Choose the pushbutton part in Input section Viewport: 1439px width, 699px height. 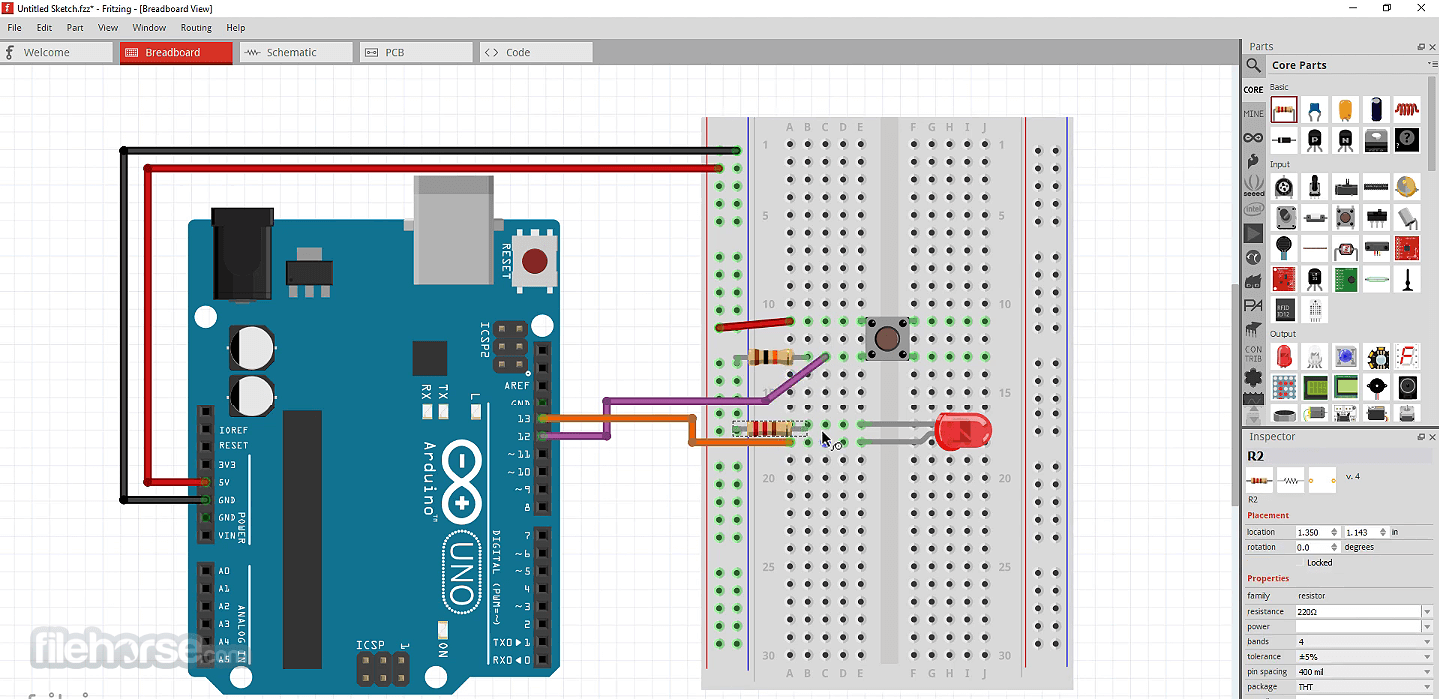click(1346, 217)
